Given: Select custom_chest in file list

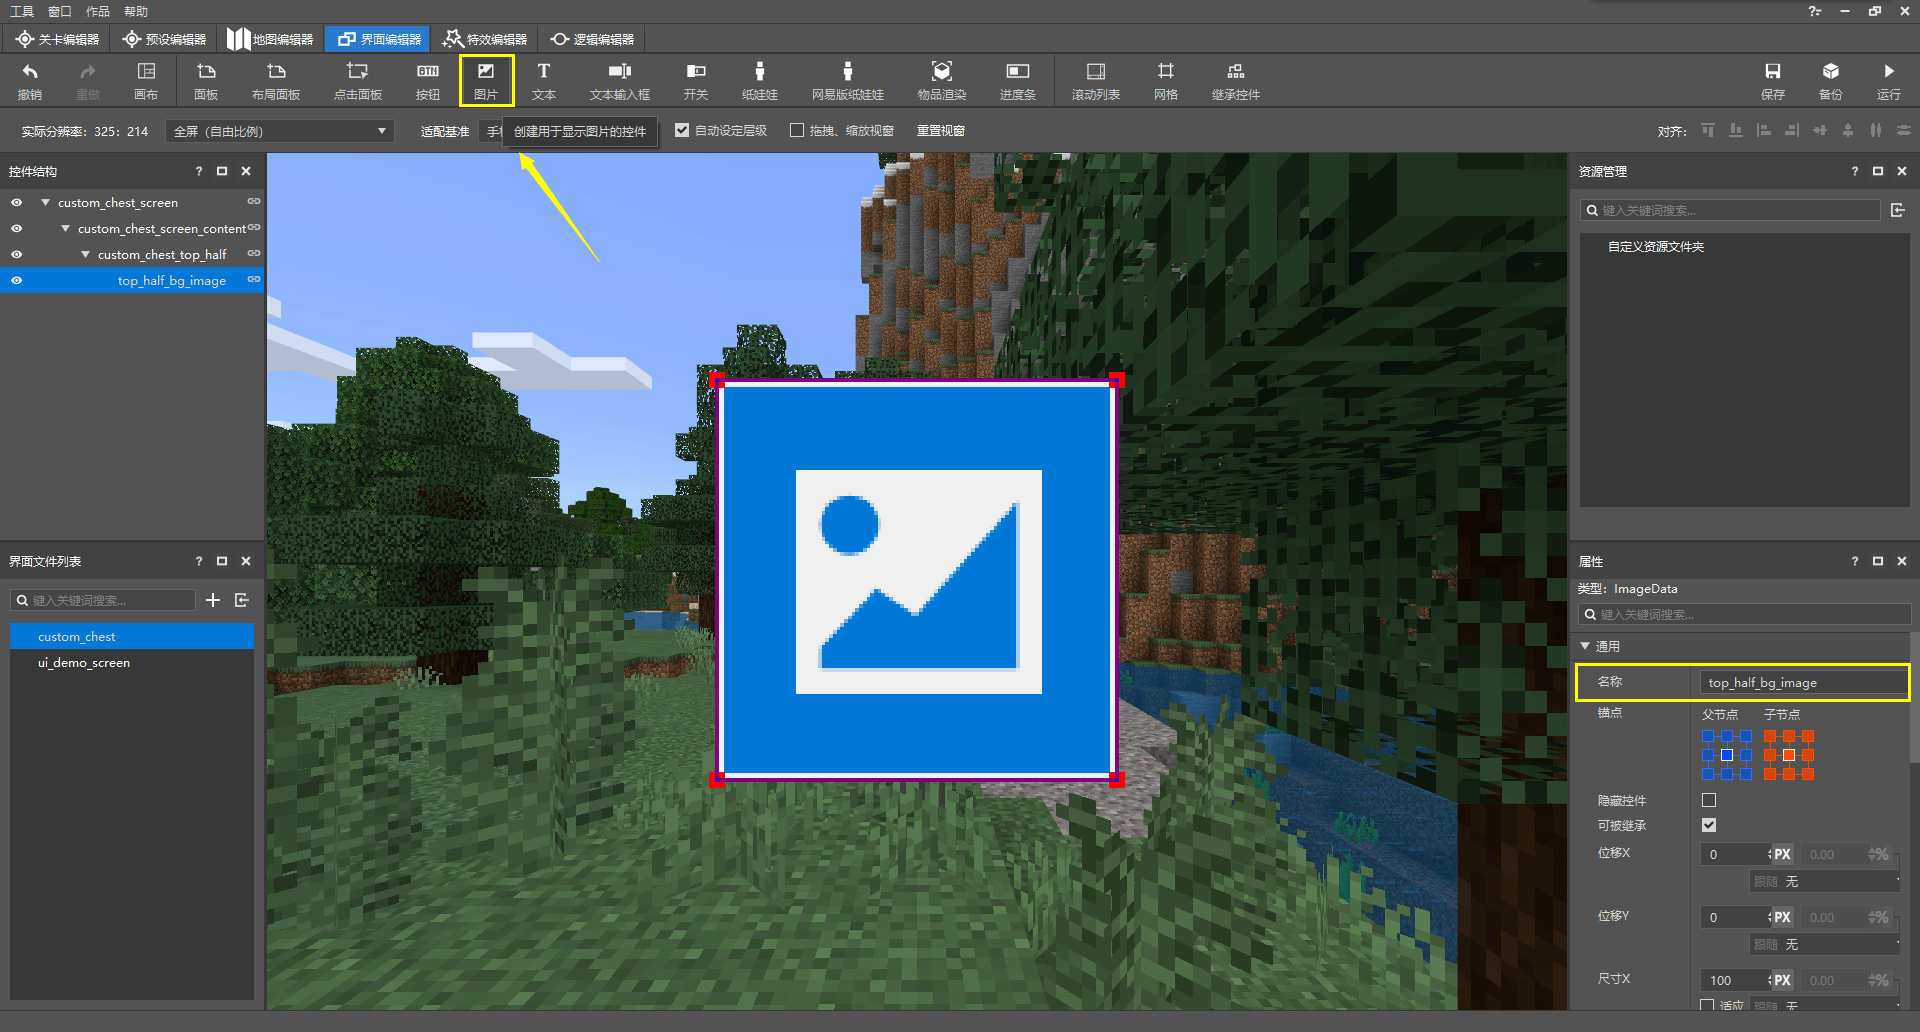Looking at the screenshot, I should [132, 636].
